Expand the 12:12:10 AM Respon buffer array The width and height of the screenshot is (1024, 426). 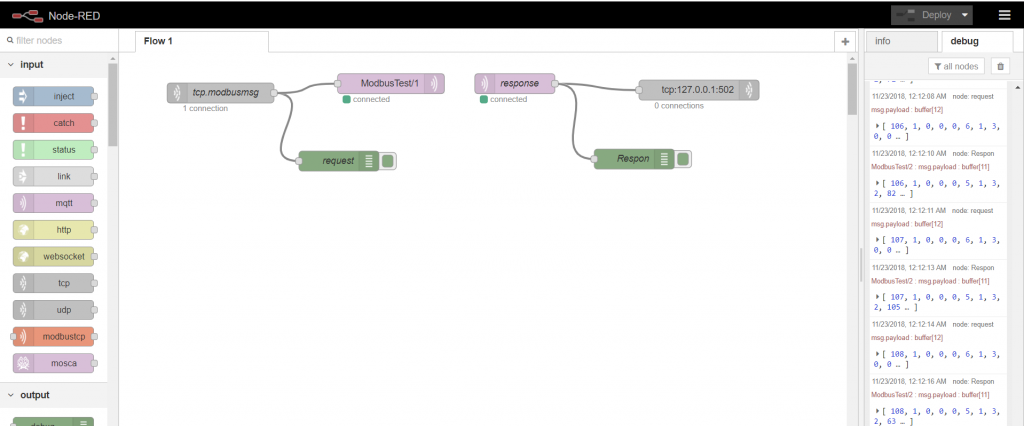coord(878,182)
